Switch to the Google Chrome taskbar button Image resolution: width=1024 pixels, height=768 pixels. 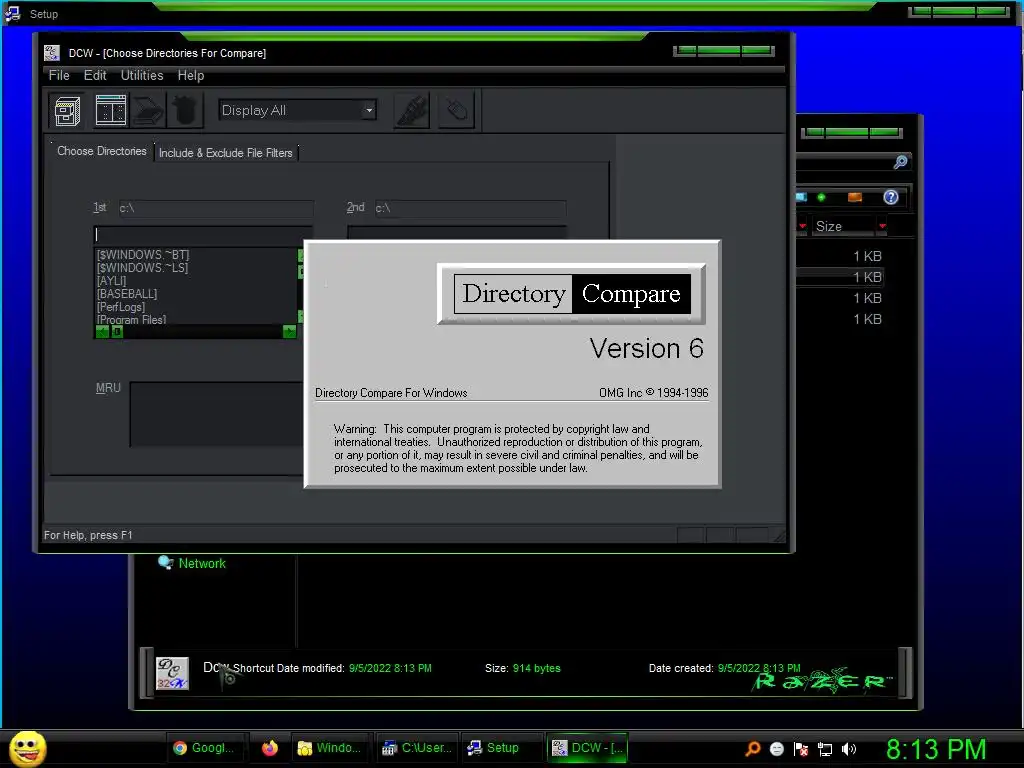[x=204, y=748]
